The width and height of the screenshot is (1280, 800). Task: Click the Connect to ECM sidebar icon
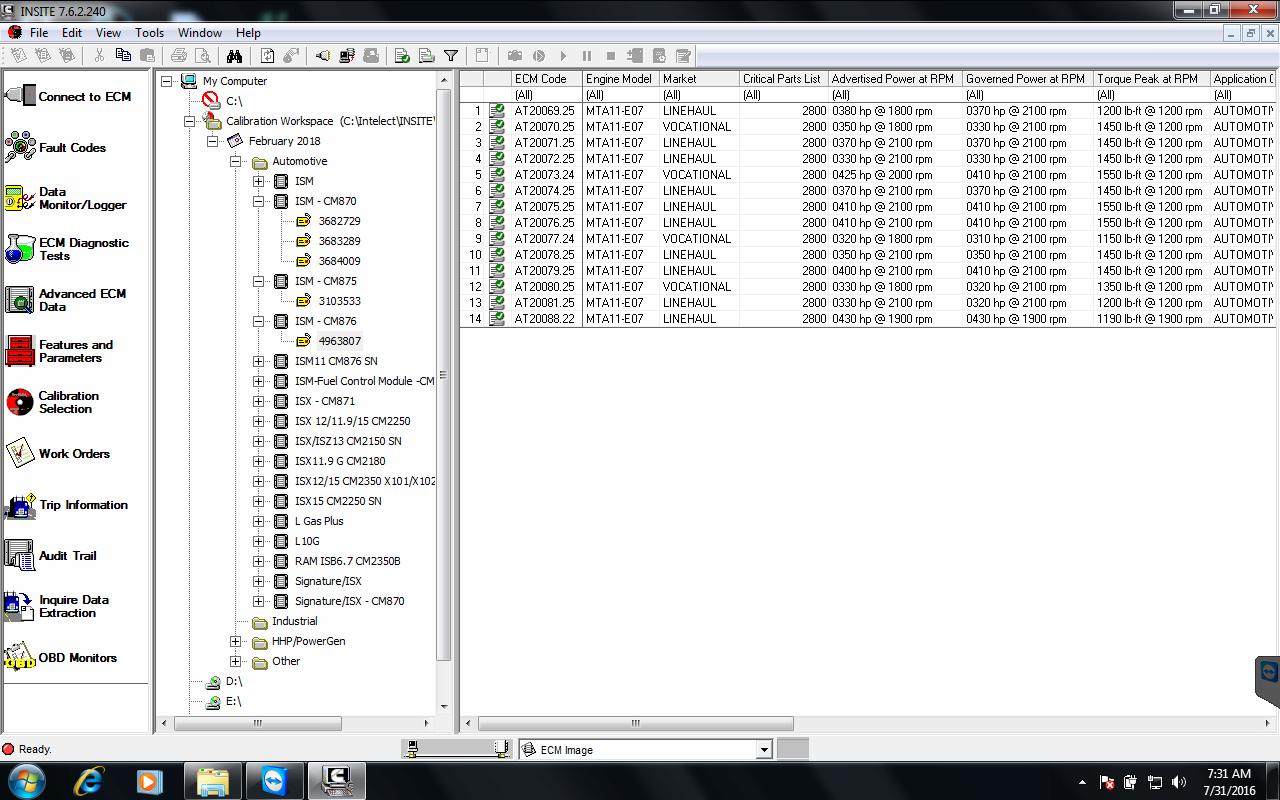click(x=21, y=96)
